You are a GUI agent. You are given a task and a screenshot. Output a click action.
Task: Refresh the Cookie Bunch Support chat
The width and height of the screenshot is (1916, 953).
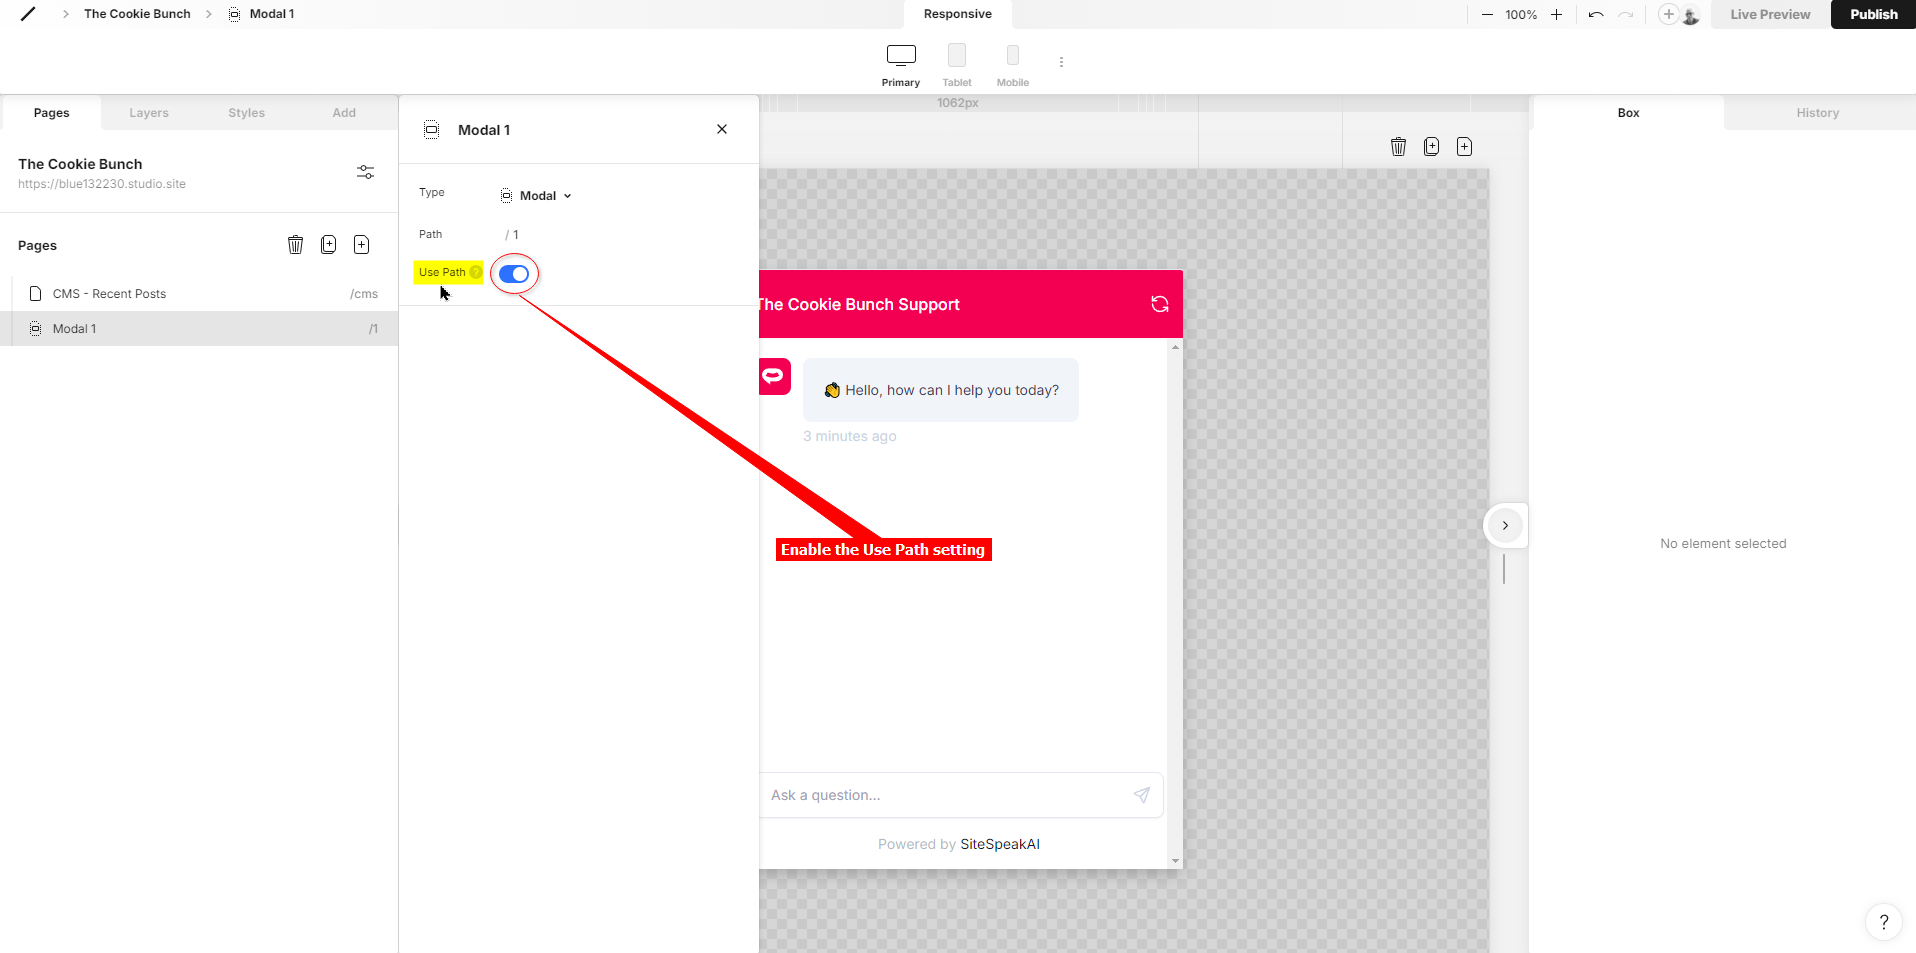(x=1160, y=304)
